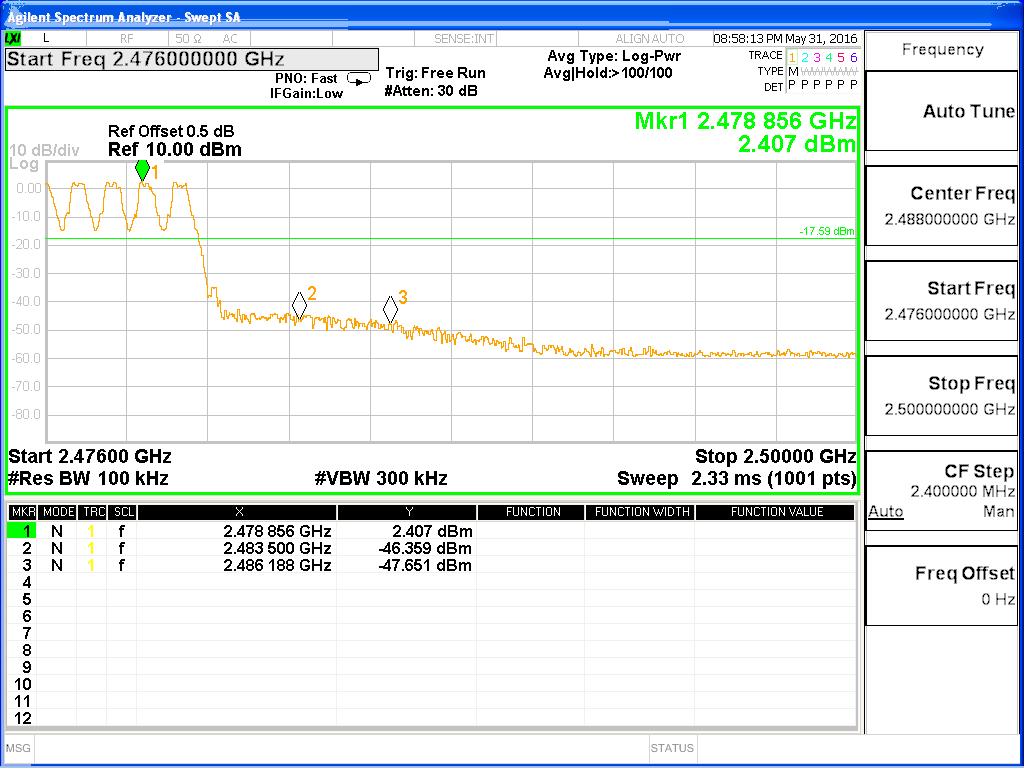Click the Ref Offset 0.5 dB label
The height and width of the screenshot is (768, 1024).
point(171,131)
